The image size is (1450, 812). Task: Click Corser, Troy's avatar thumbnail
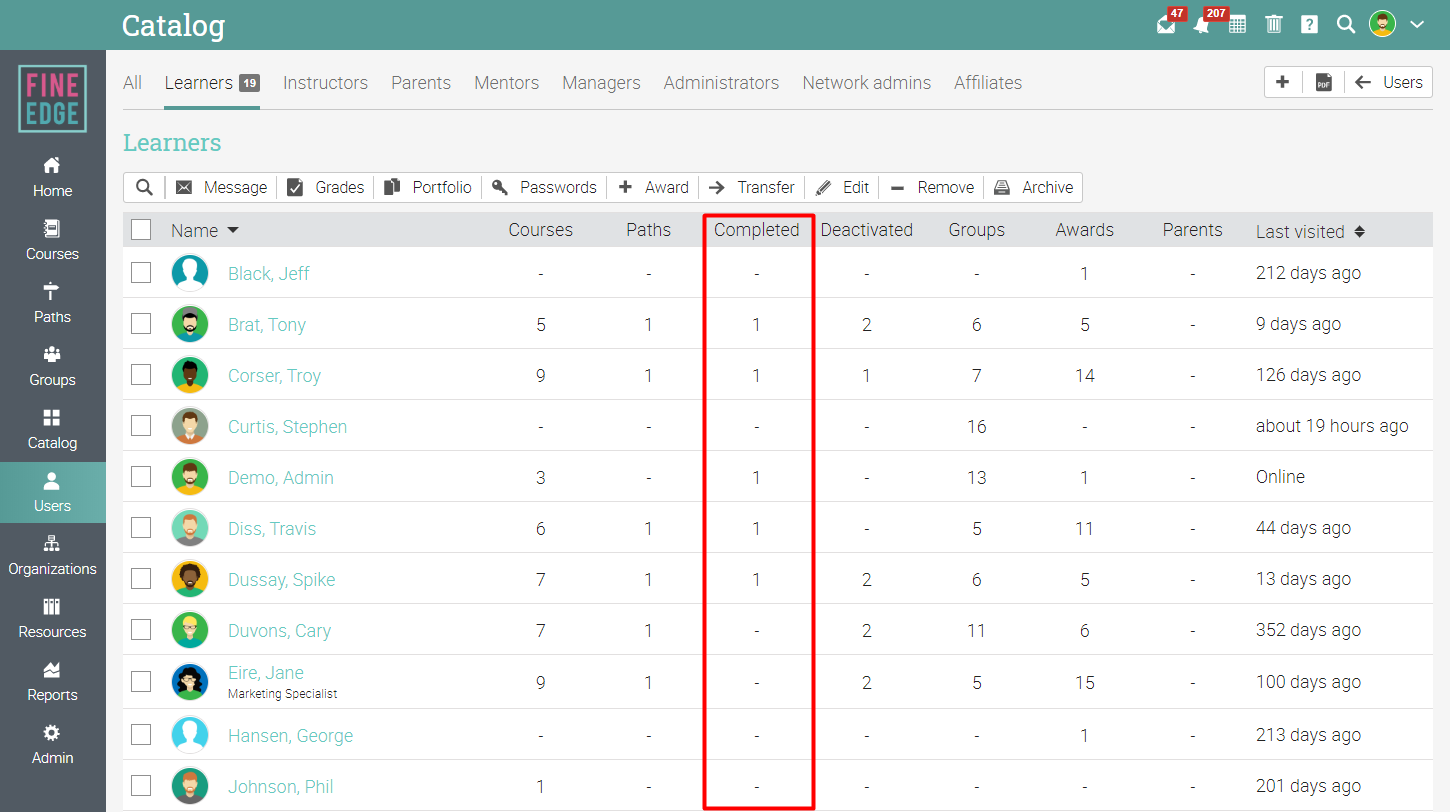coord(190,375)
